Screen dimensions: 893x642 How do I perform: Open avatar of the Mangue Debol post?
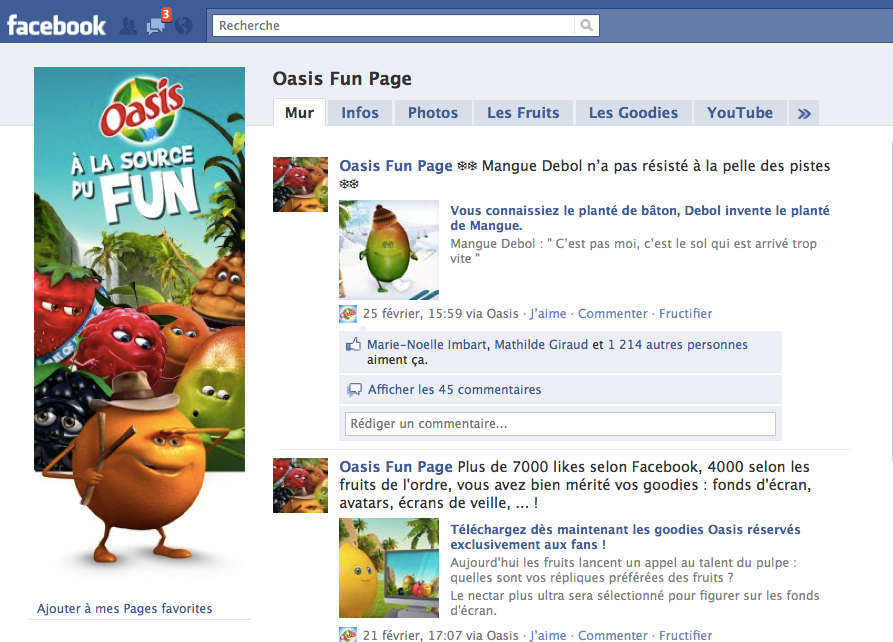[300, 185]
